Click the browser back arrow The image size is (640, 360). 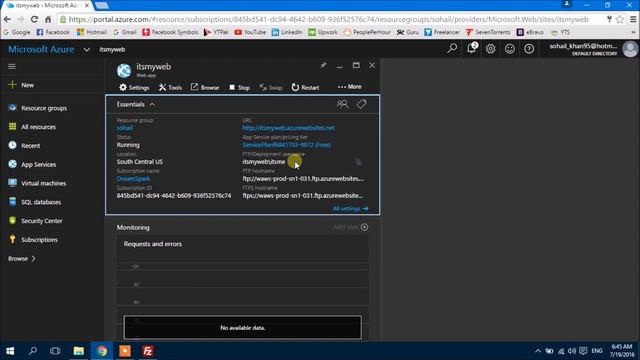(x=7, y=19)
